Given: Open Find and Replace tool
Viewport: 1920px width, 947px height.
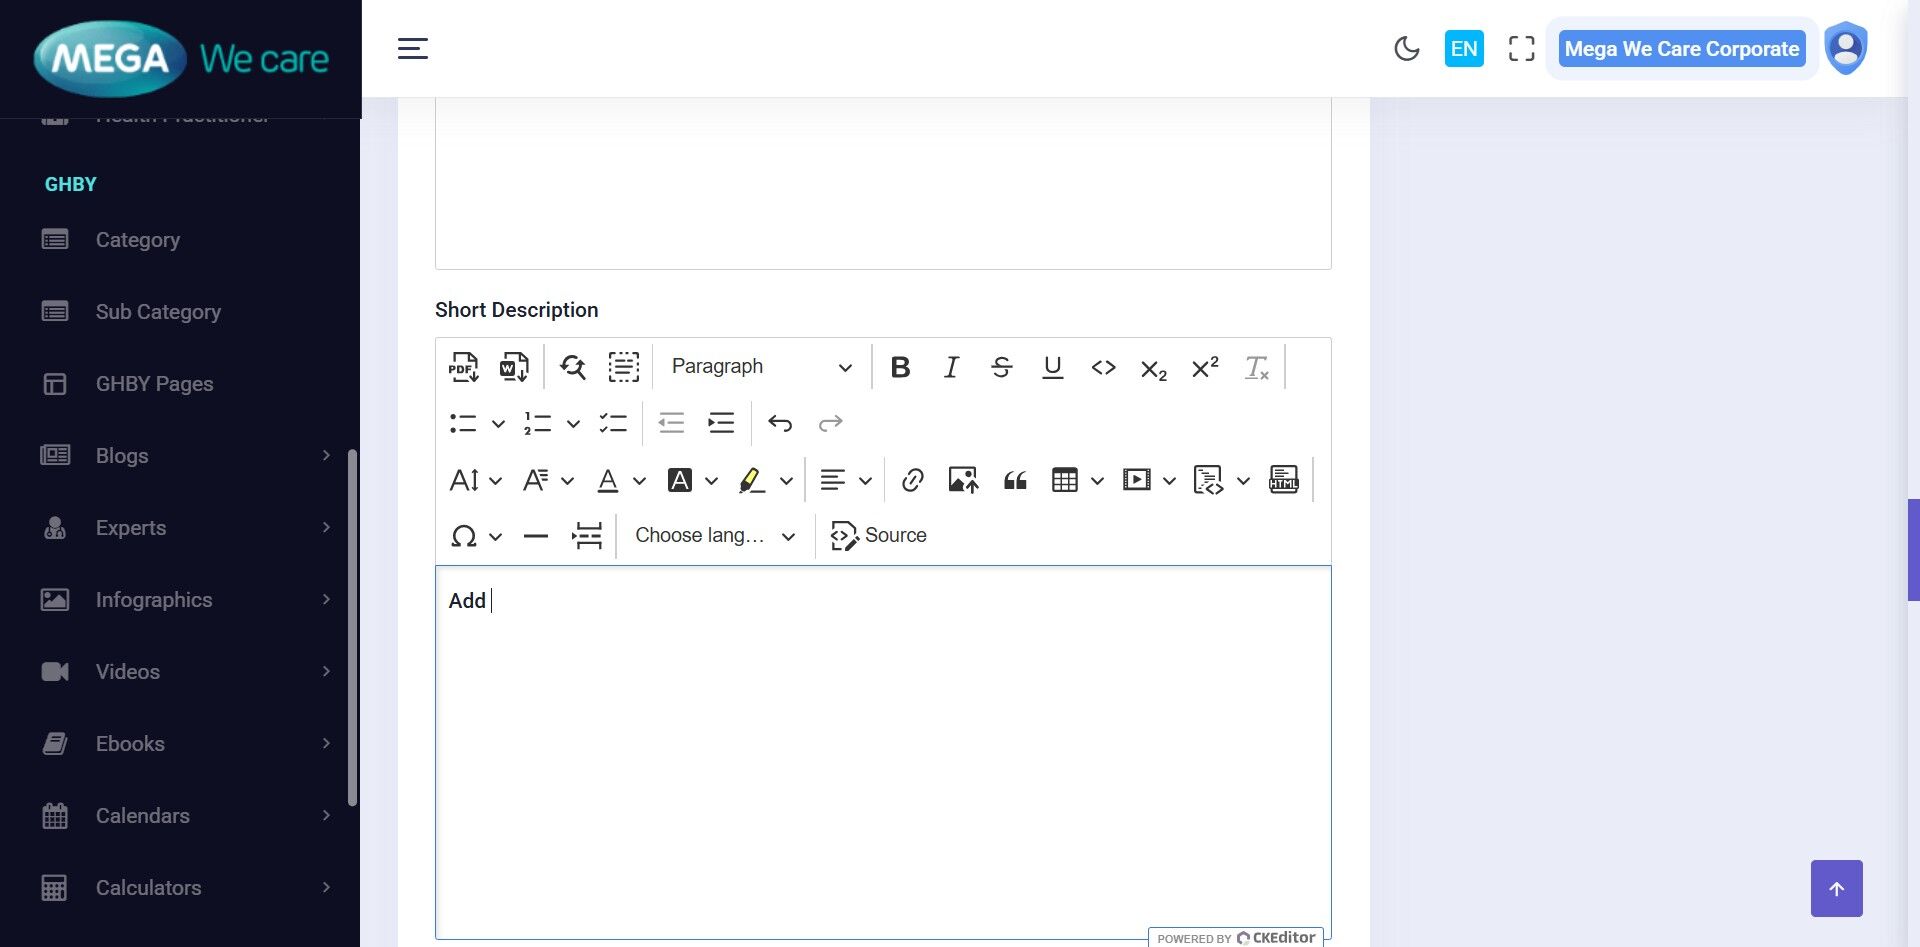Looking at the screenshot, I should [x=572, y=367].
